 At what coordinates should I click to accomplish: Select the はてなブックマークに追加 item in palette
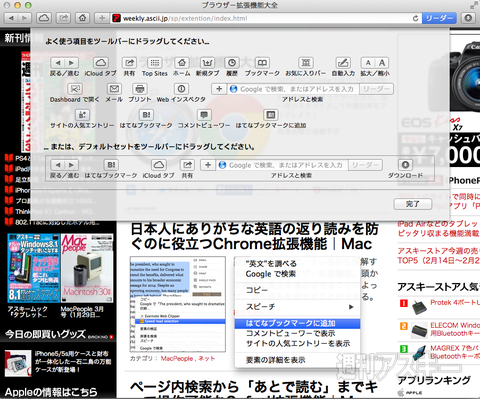(271, 119)
